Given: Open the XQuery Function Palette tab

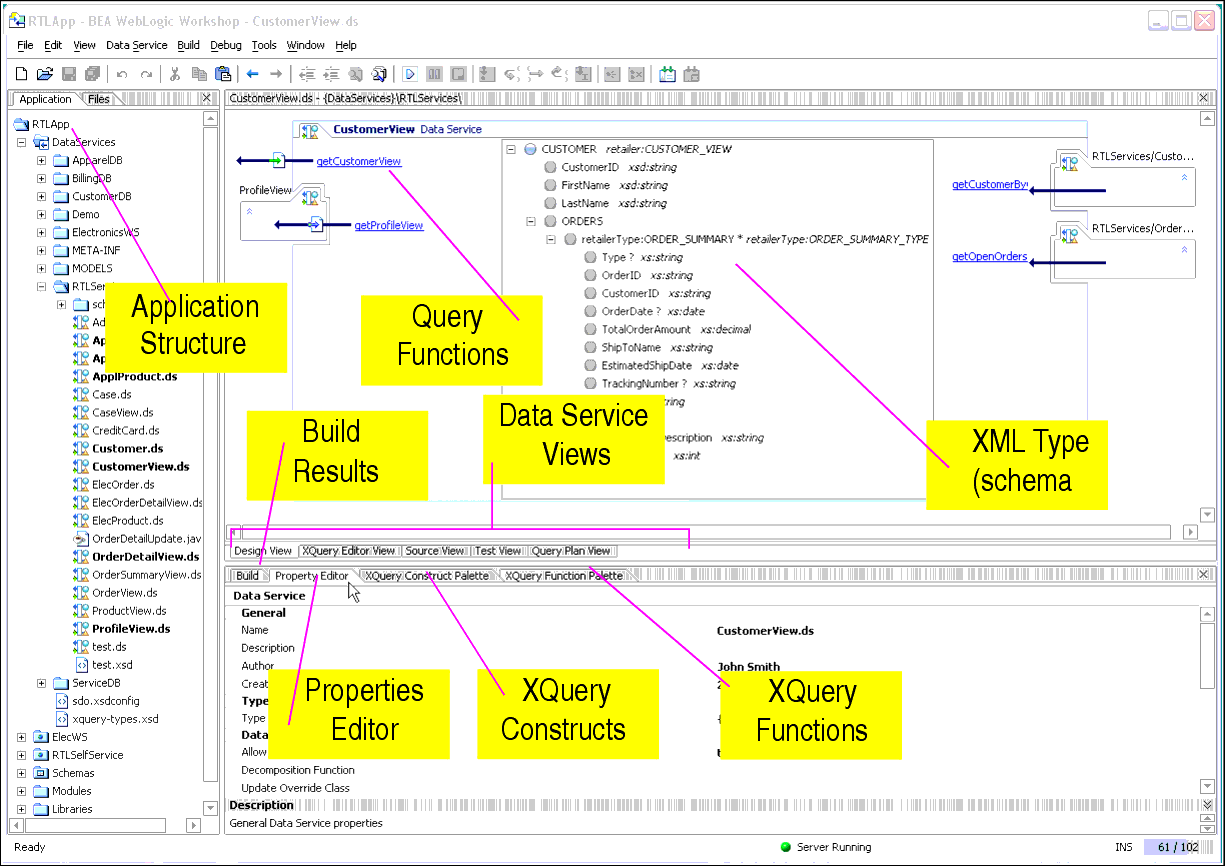Looking at the screenshot, I should [563, 576].
